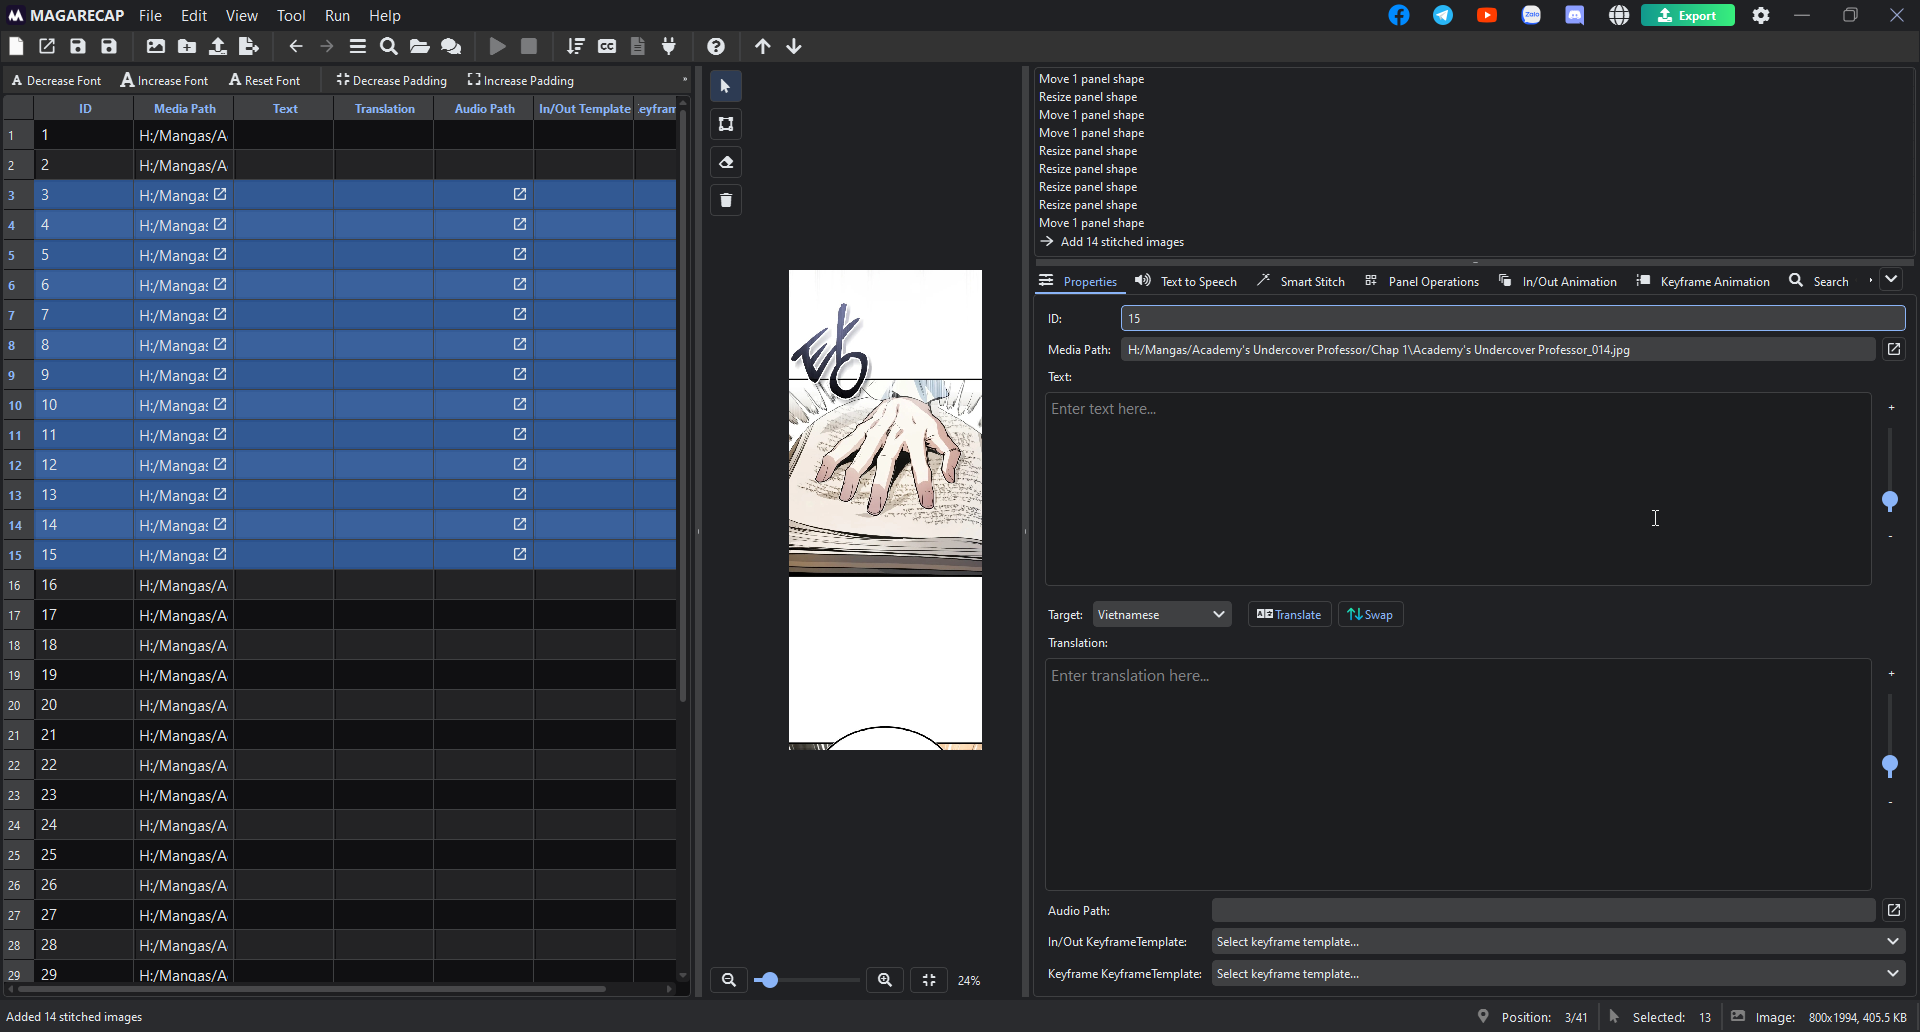The height and width of the screenshot is (1032, 1920).
Task: Click the 'Add 14 stitched images' history entry
Action: (x=1122, y=241)
